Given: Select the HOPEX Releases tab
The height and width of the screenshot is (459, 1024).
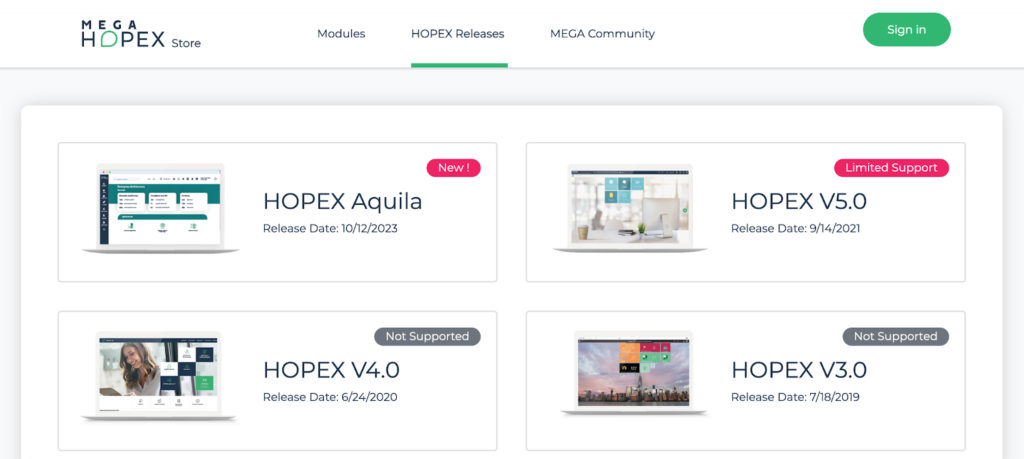Looking at the screenshot, I should click(x=458, y=34).
